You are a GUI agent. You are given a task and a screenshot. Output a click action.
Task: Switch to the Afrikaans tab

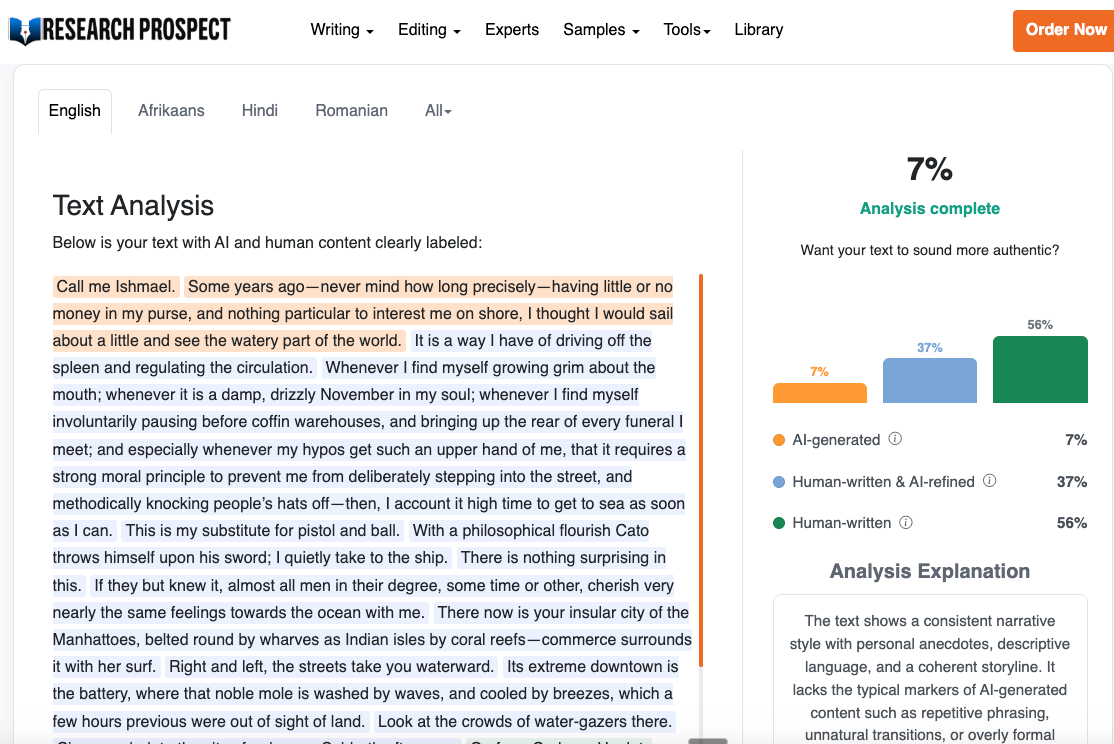(x=171, y=111)
